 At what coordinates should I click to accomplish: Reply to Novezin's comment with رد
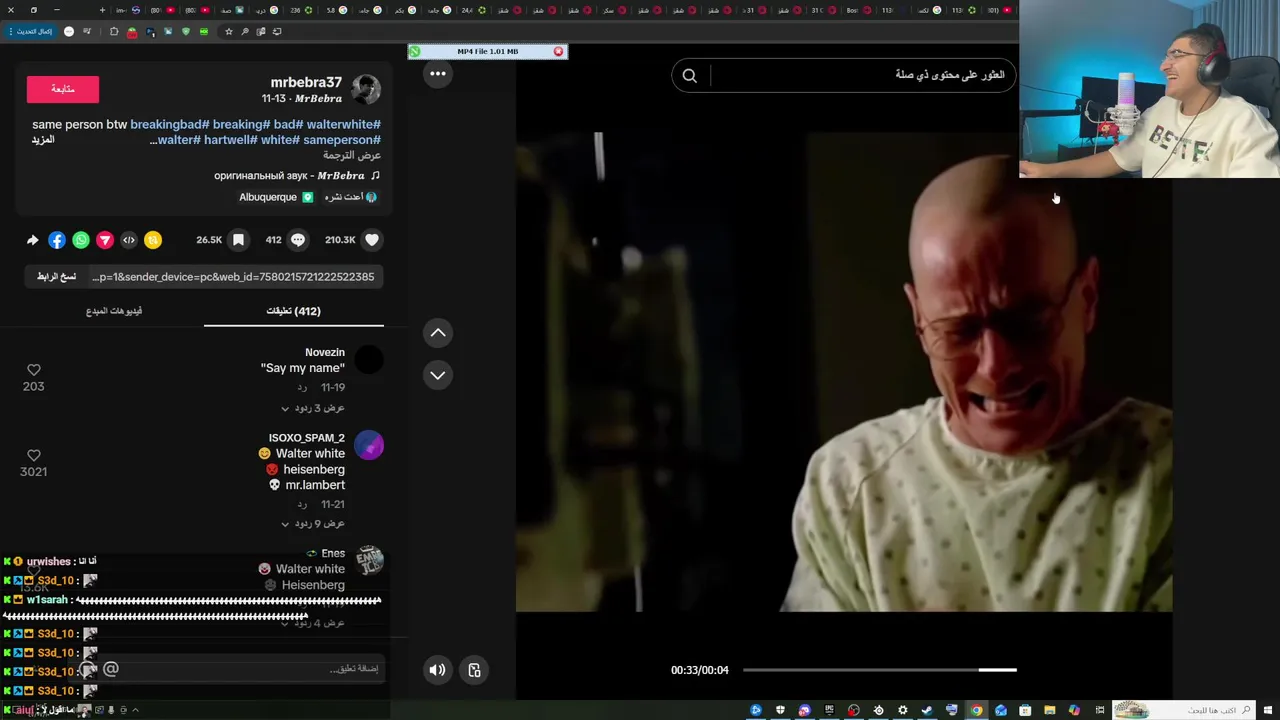[x=302, y=387]
